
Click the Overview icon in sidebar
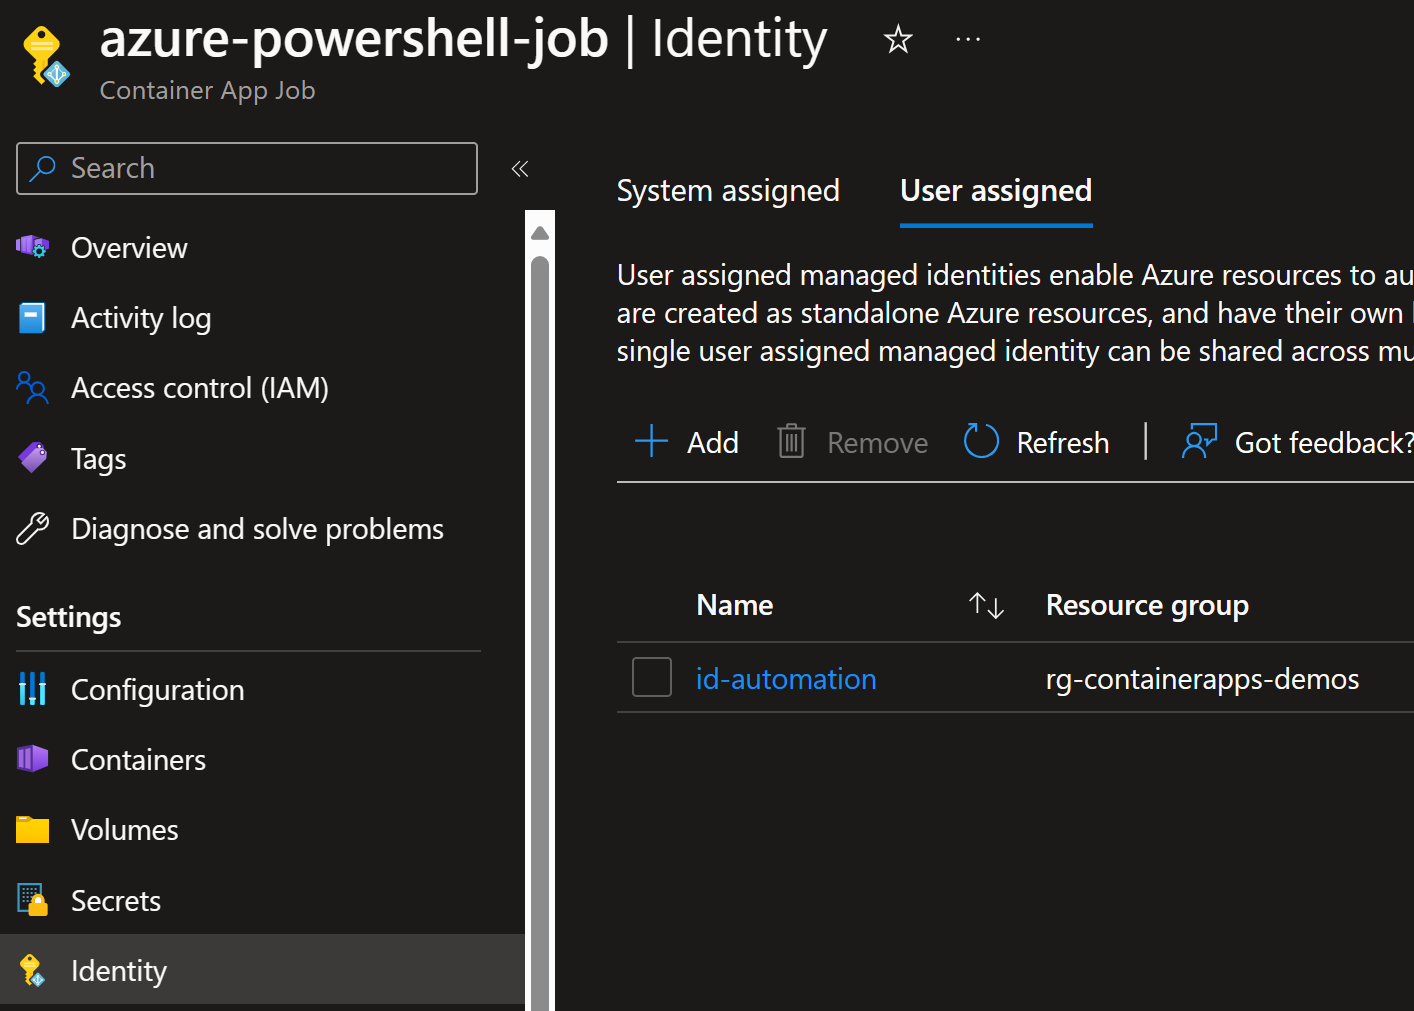tap(33, 247)
